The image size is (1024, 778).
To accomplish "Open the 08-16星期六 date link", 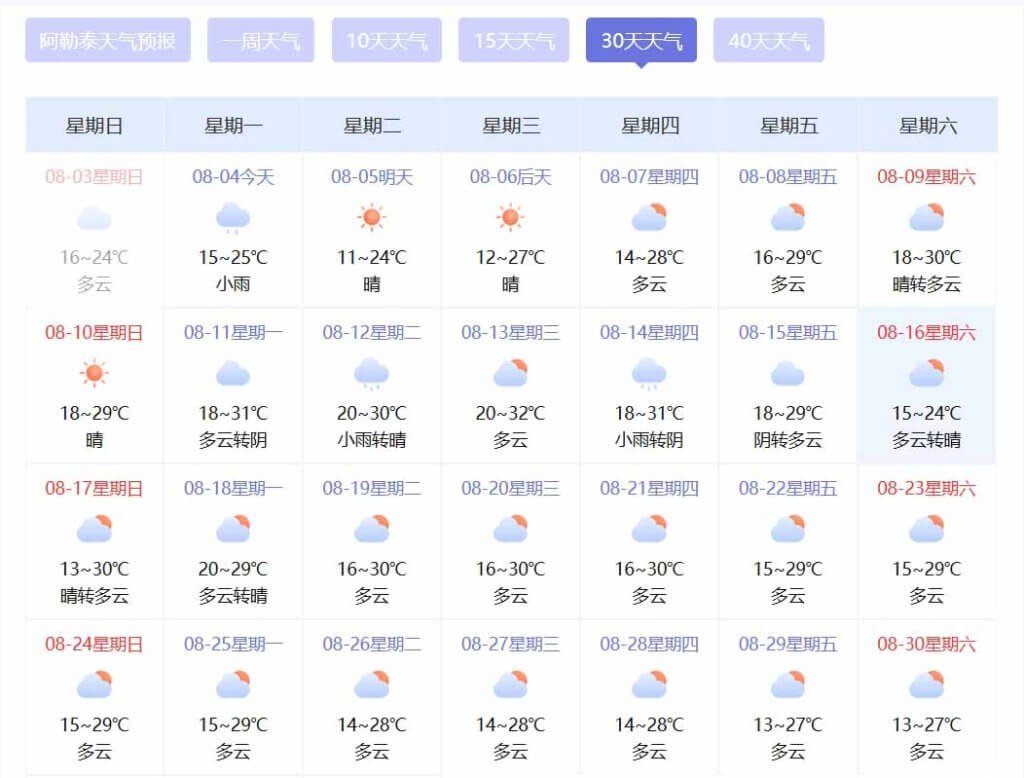I will click(927, 332).
